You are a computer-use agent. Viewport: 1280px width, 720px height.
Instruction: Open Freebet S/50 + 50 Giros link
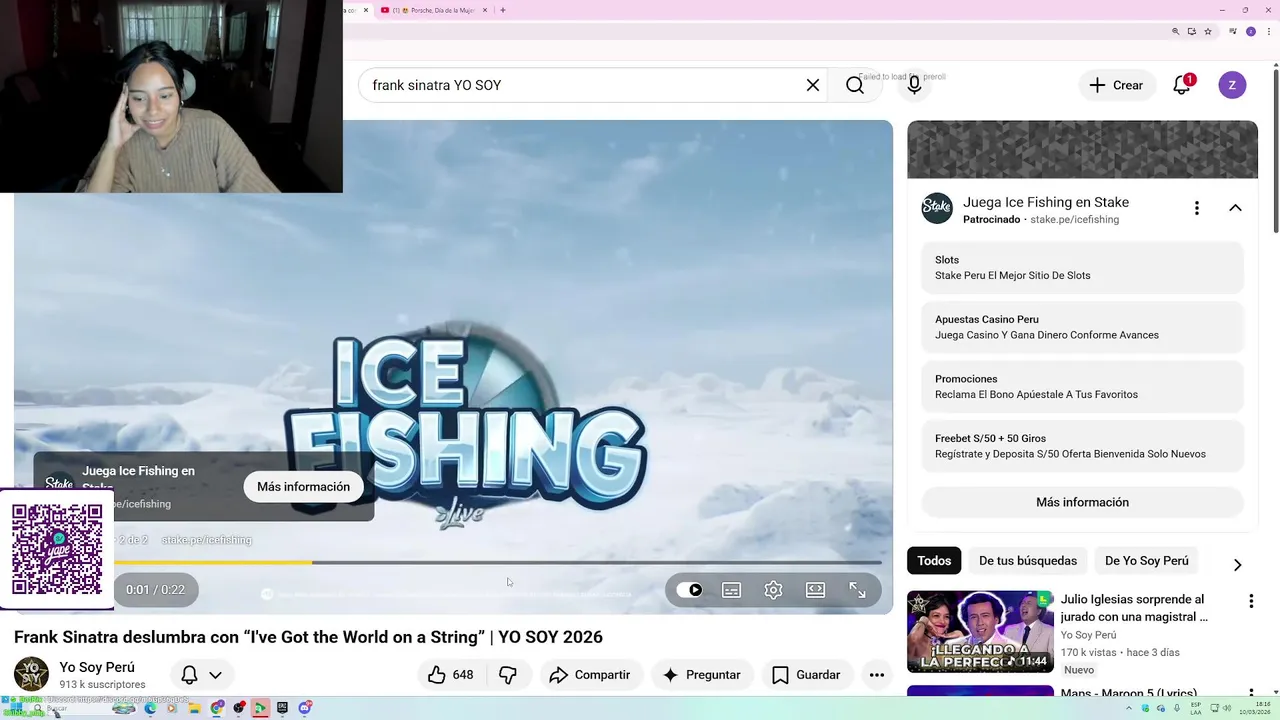(x=1082, y=446)
